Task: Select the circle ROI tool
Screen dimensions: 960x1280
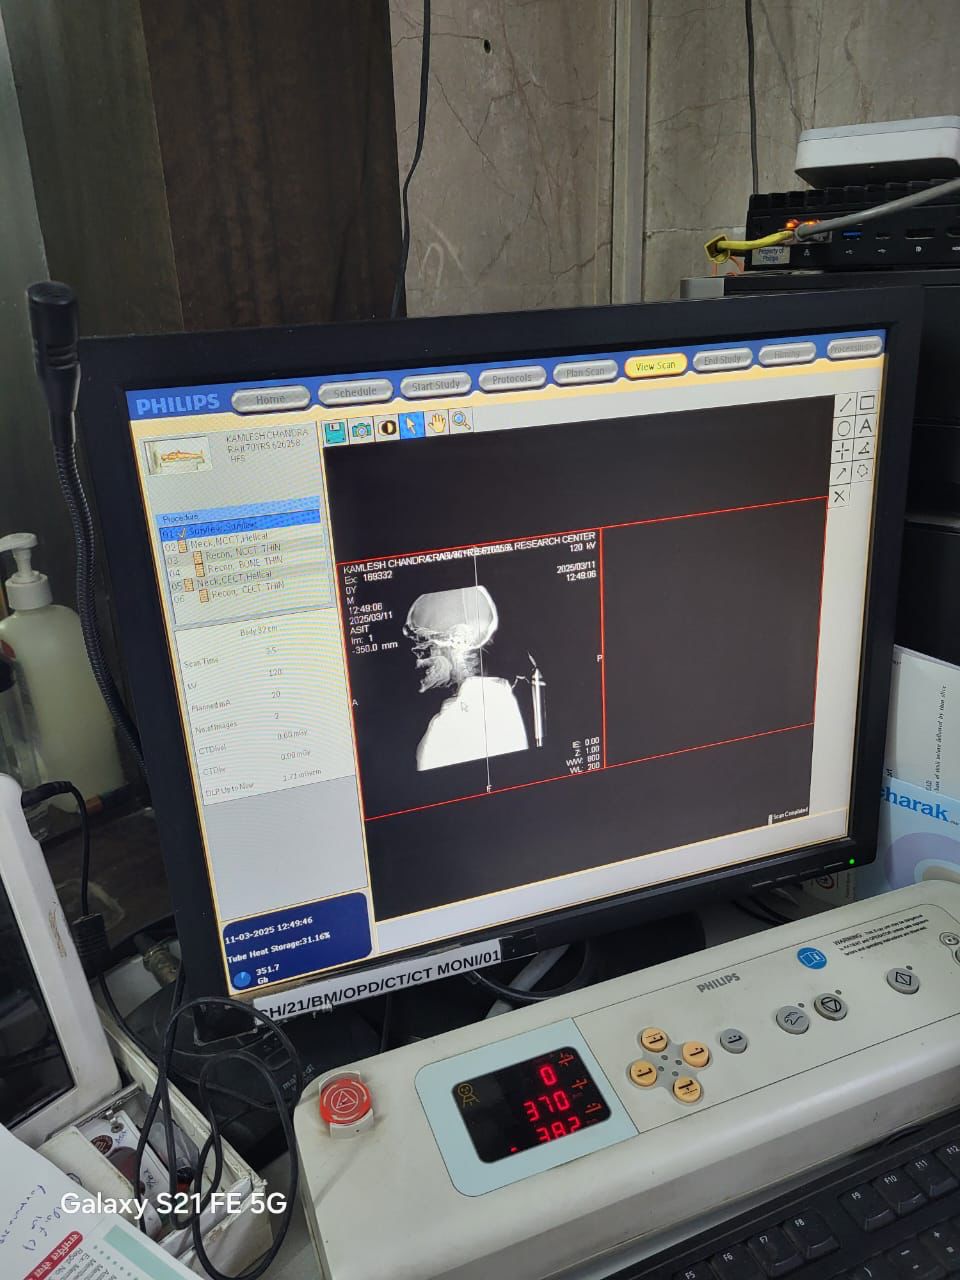Action: coord(844,427)
